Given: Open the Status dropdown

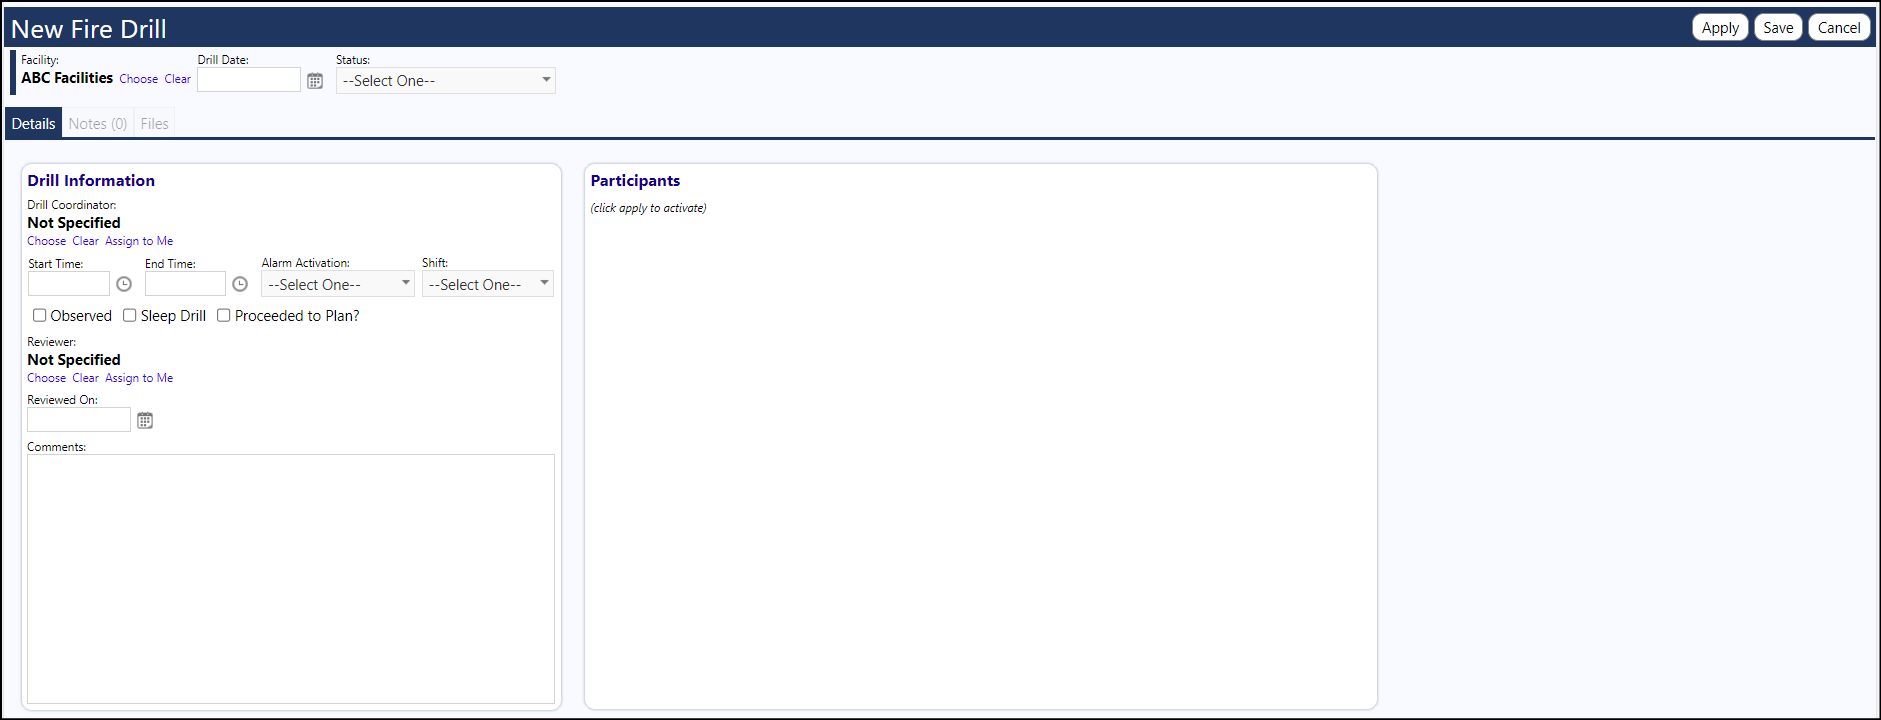Looking at the screenshot, I should click(x=446, y=81).
